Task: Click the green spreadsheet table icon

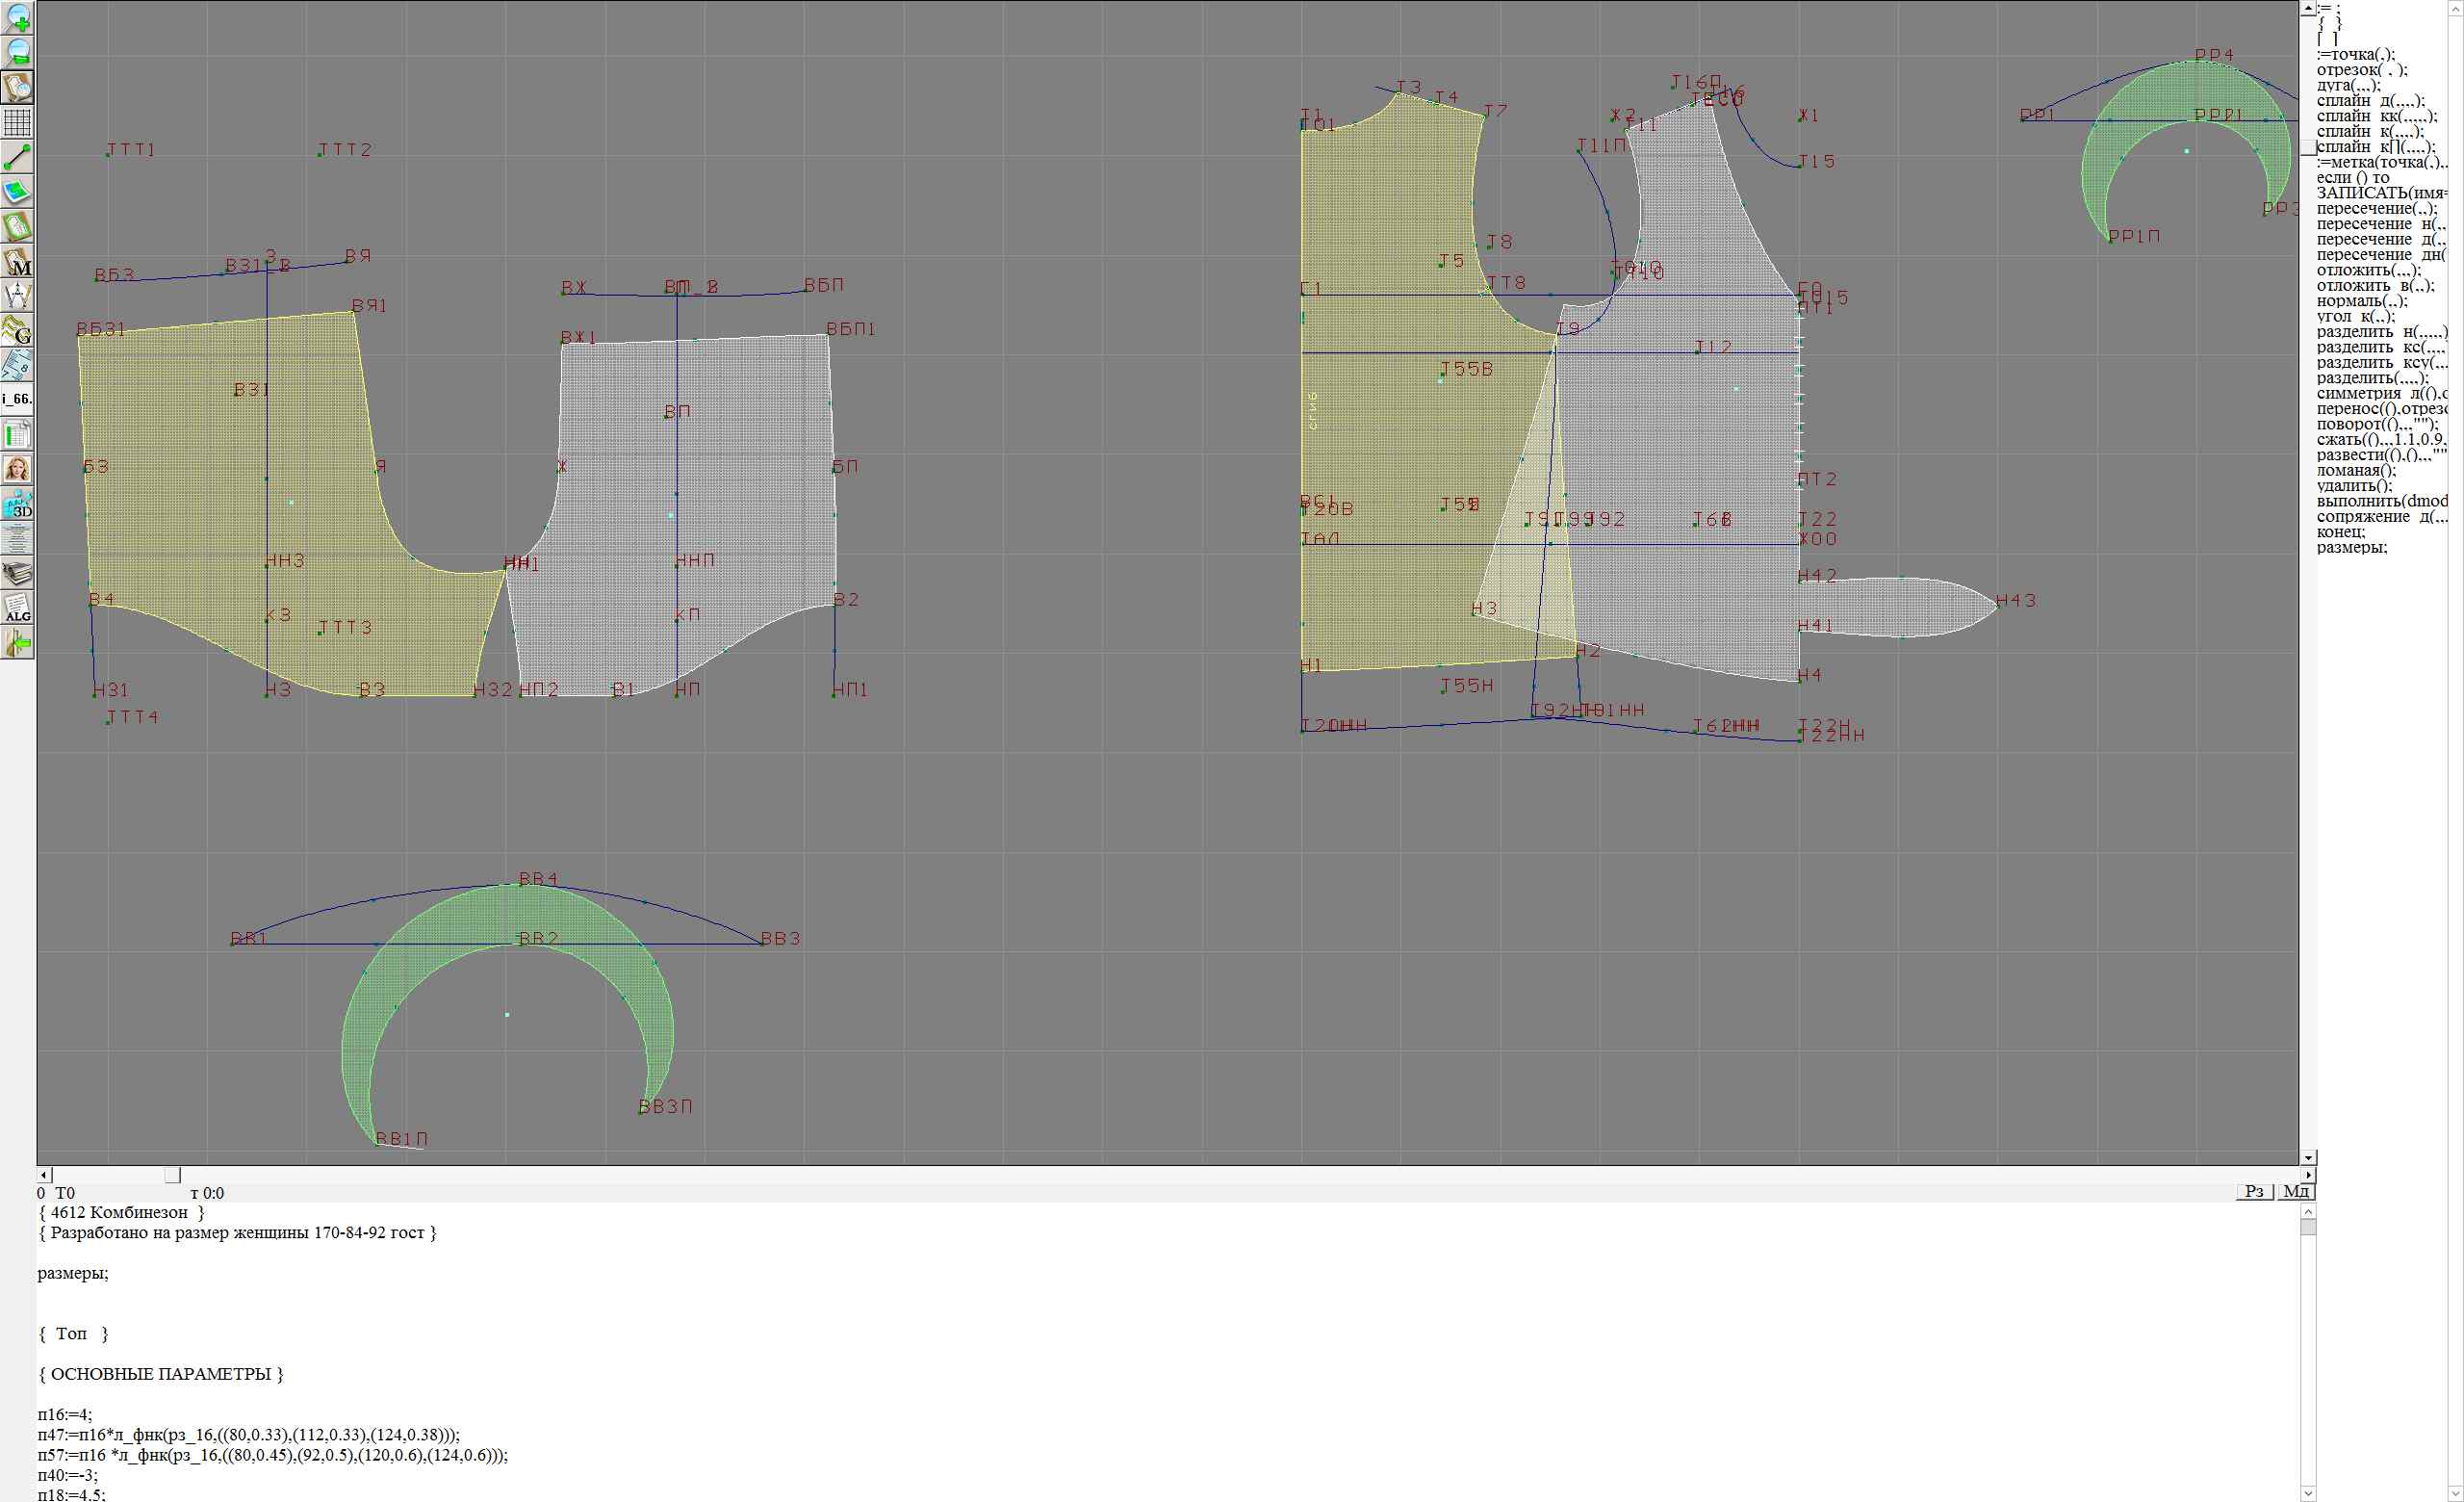Action: click(x=18, y=434)
